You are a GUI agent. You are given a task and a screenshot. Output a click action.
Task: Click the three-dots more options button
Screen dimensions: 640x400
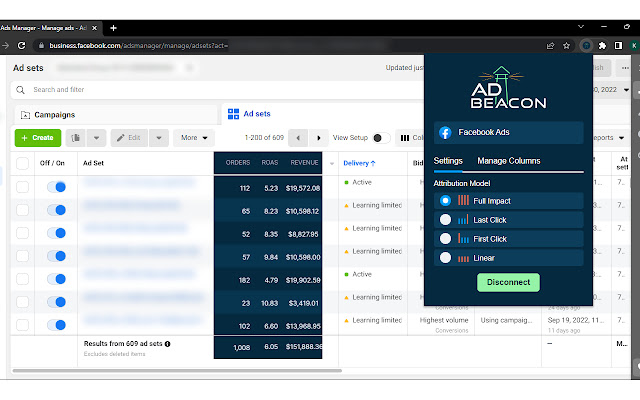click(x=625, y=68)
